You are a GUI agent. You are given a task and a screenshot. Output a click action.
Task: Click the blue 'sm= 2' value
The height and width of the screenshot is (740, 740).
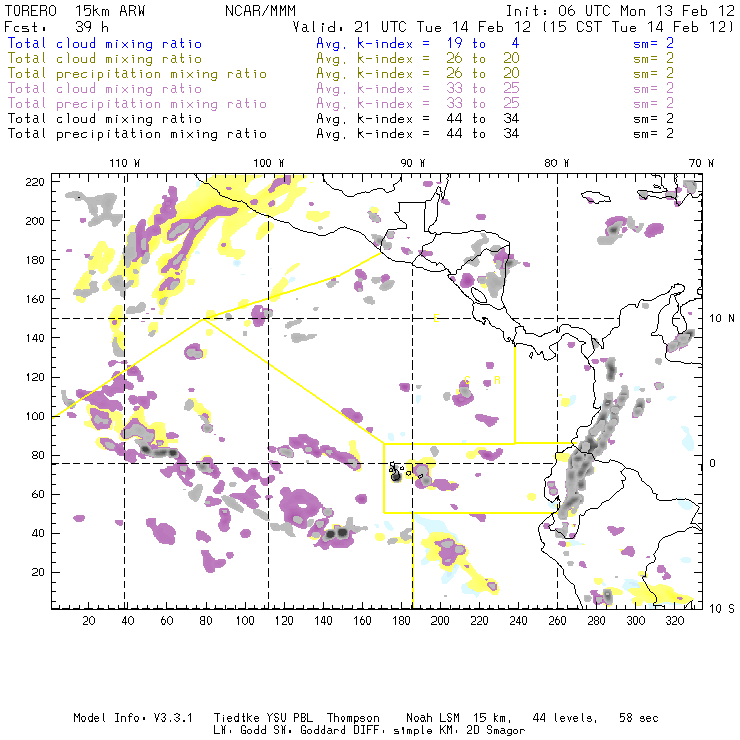point(653,43)
